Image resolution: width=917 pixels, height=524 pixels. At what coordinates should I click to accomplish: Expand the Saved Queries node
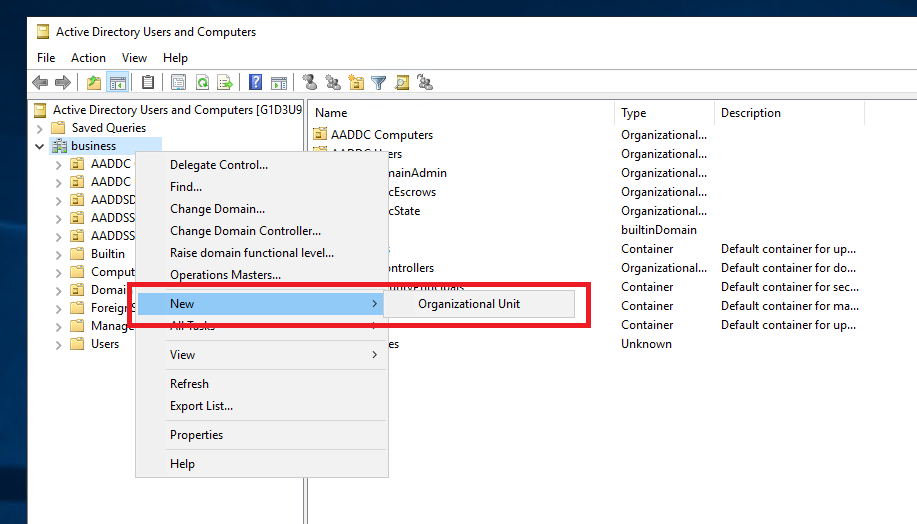(40, 129)
